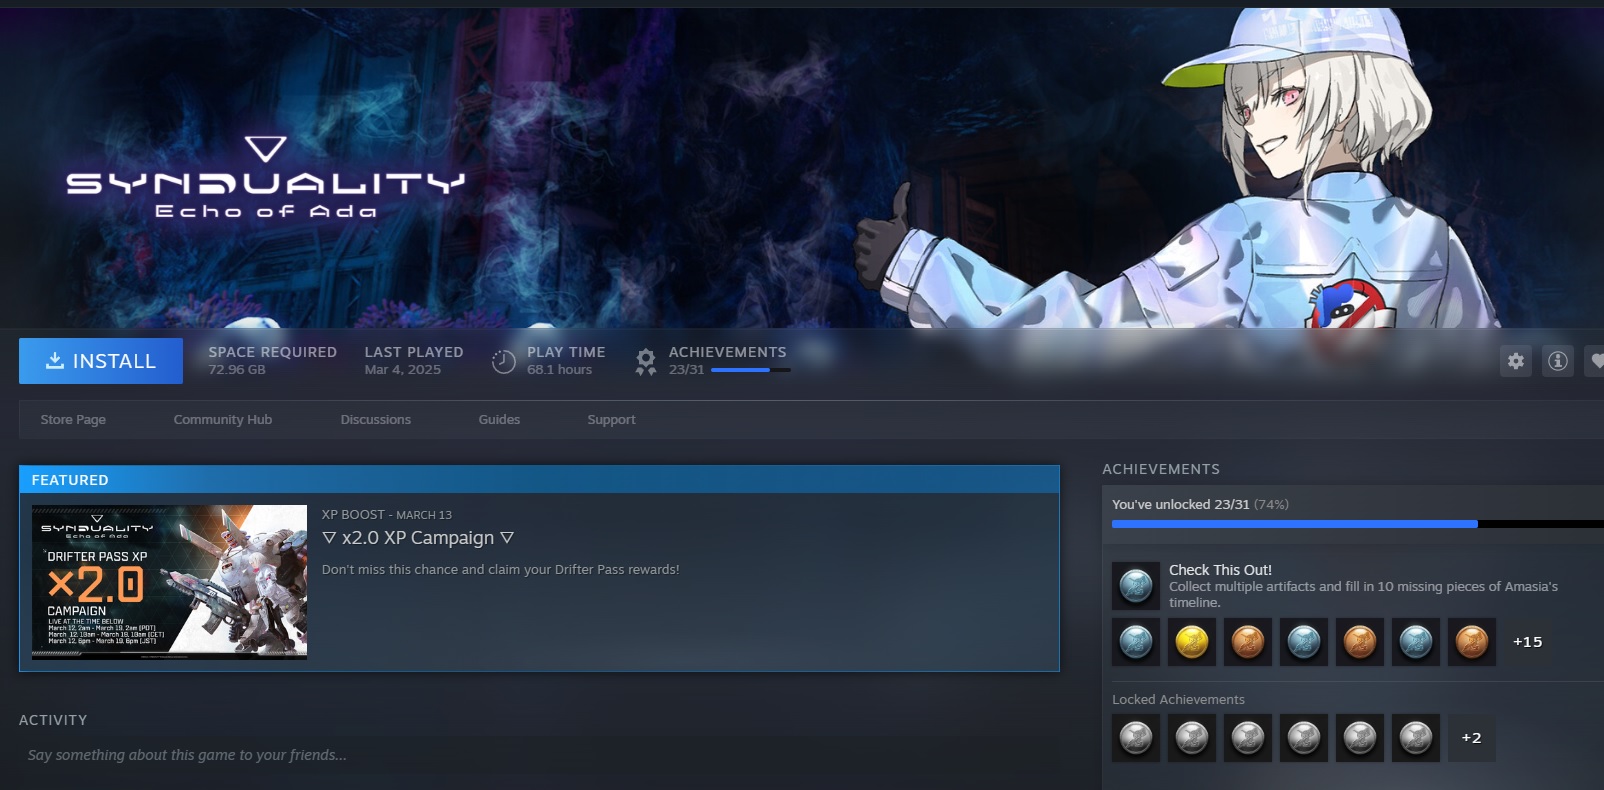Click the fourth unlocked achievement blue badge
The width and height of the screenshot is (1604, 790).
coord(1304,642)
